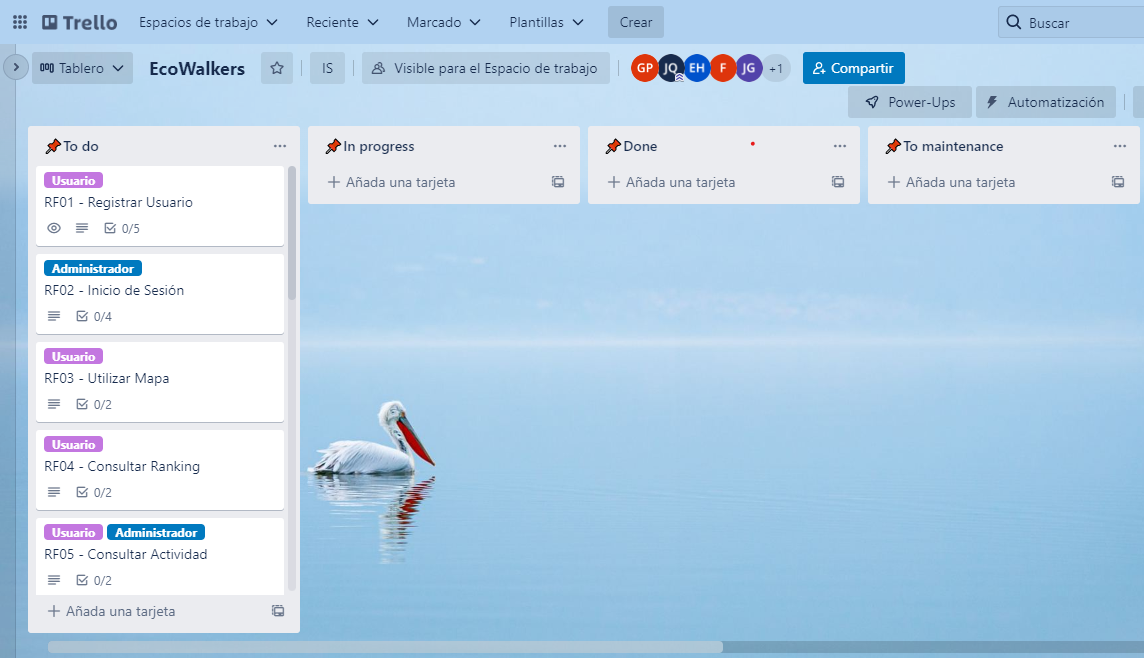Open the RF02 - Inicio de Sesión card
1144x658 pixels.
pos(160,294)
